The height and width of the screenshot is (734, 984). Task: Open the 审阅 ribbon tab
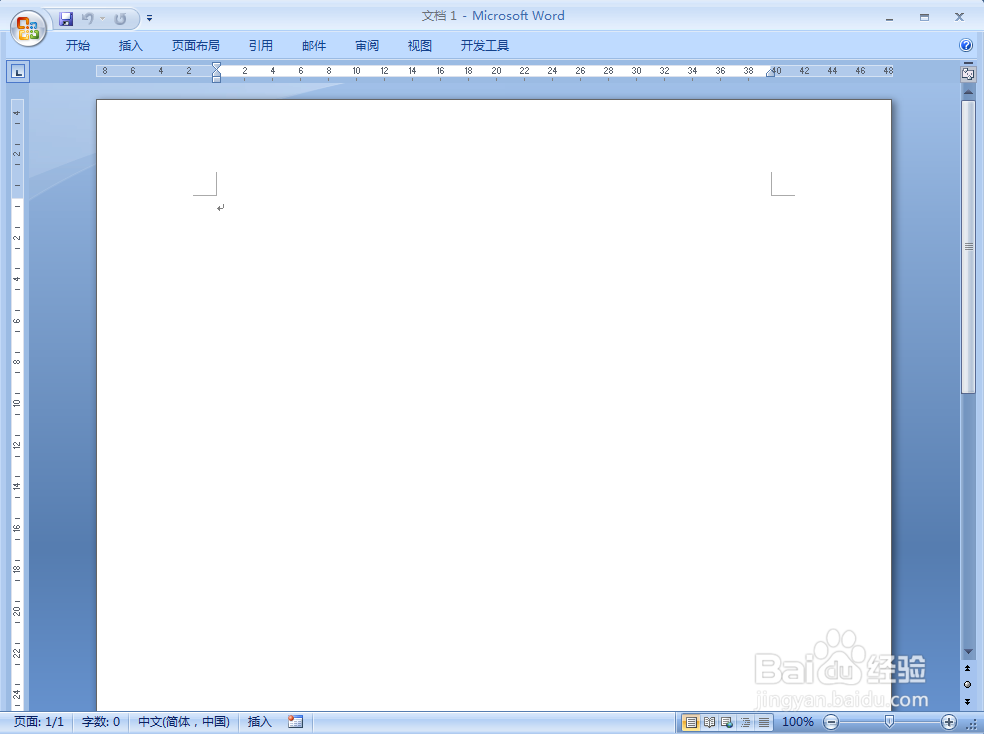(x=367, y=46)
